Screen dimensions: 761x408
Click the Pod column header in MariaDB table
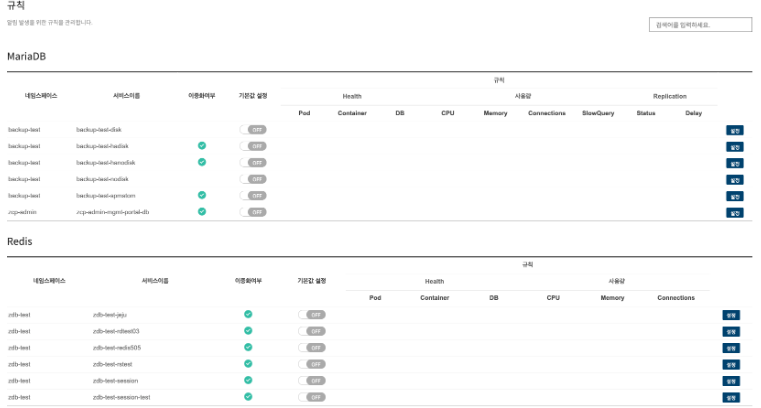click(x=304, y=113)
